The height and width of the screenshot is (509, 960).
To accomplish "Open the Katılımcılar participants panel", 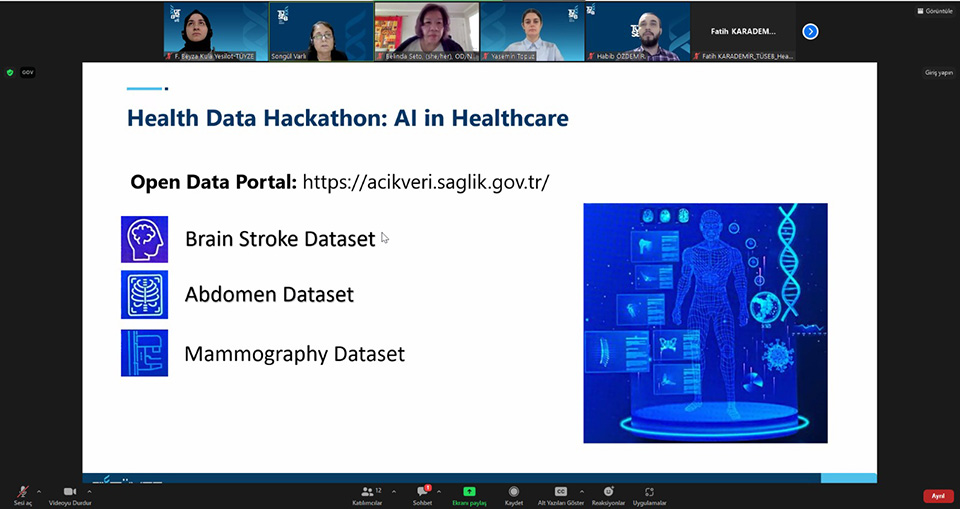I will click(368, 493).
